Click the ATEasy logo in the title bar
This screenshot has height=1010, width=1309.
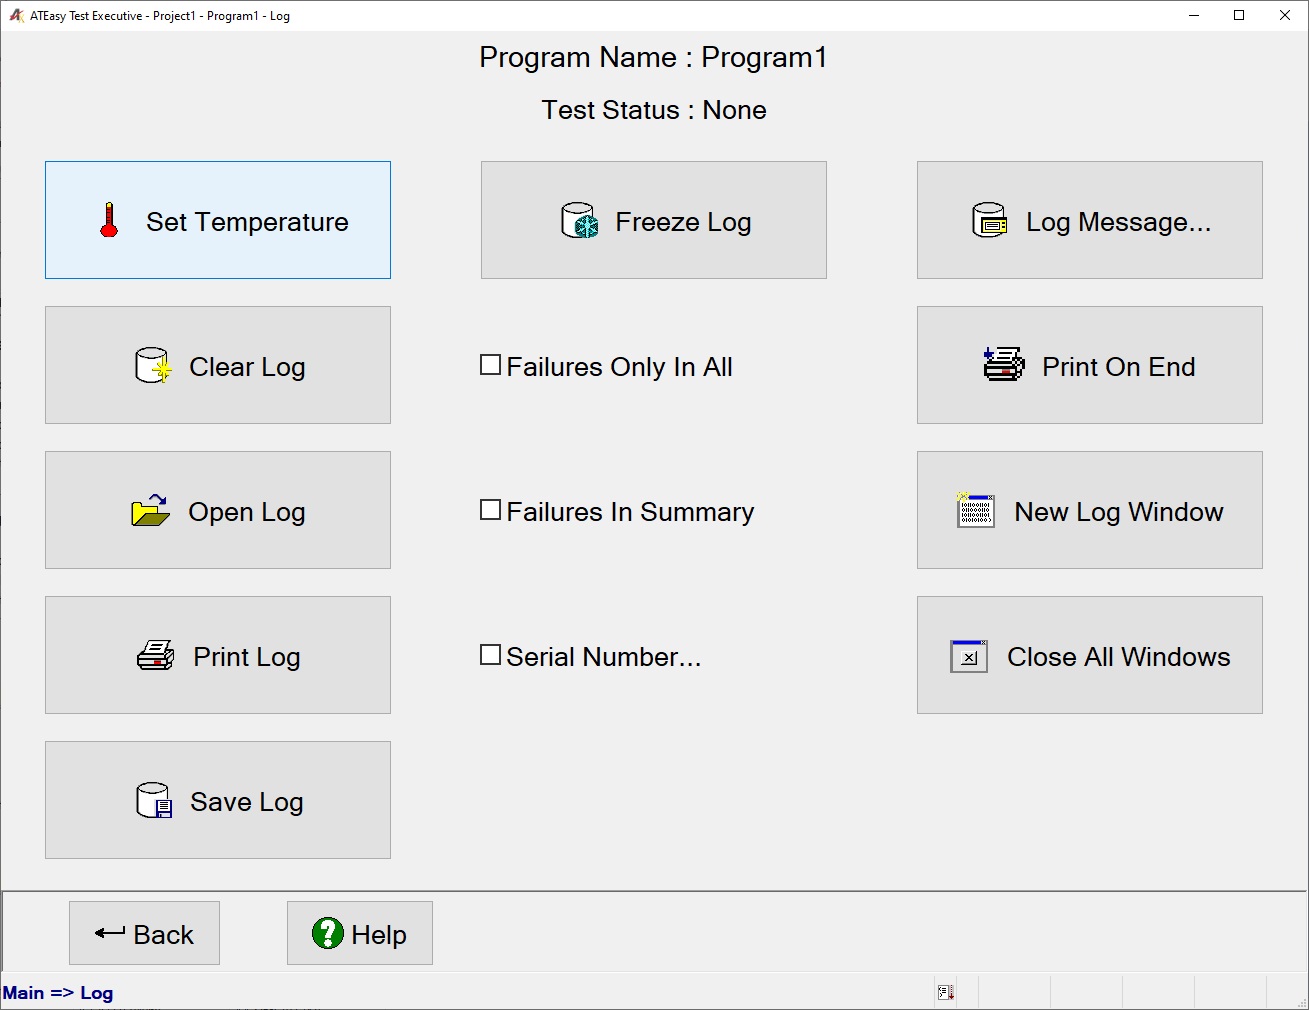(x=15, y=15)
